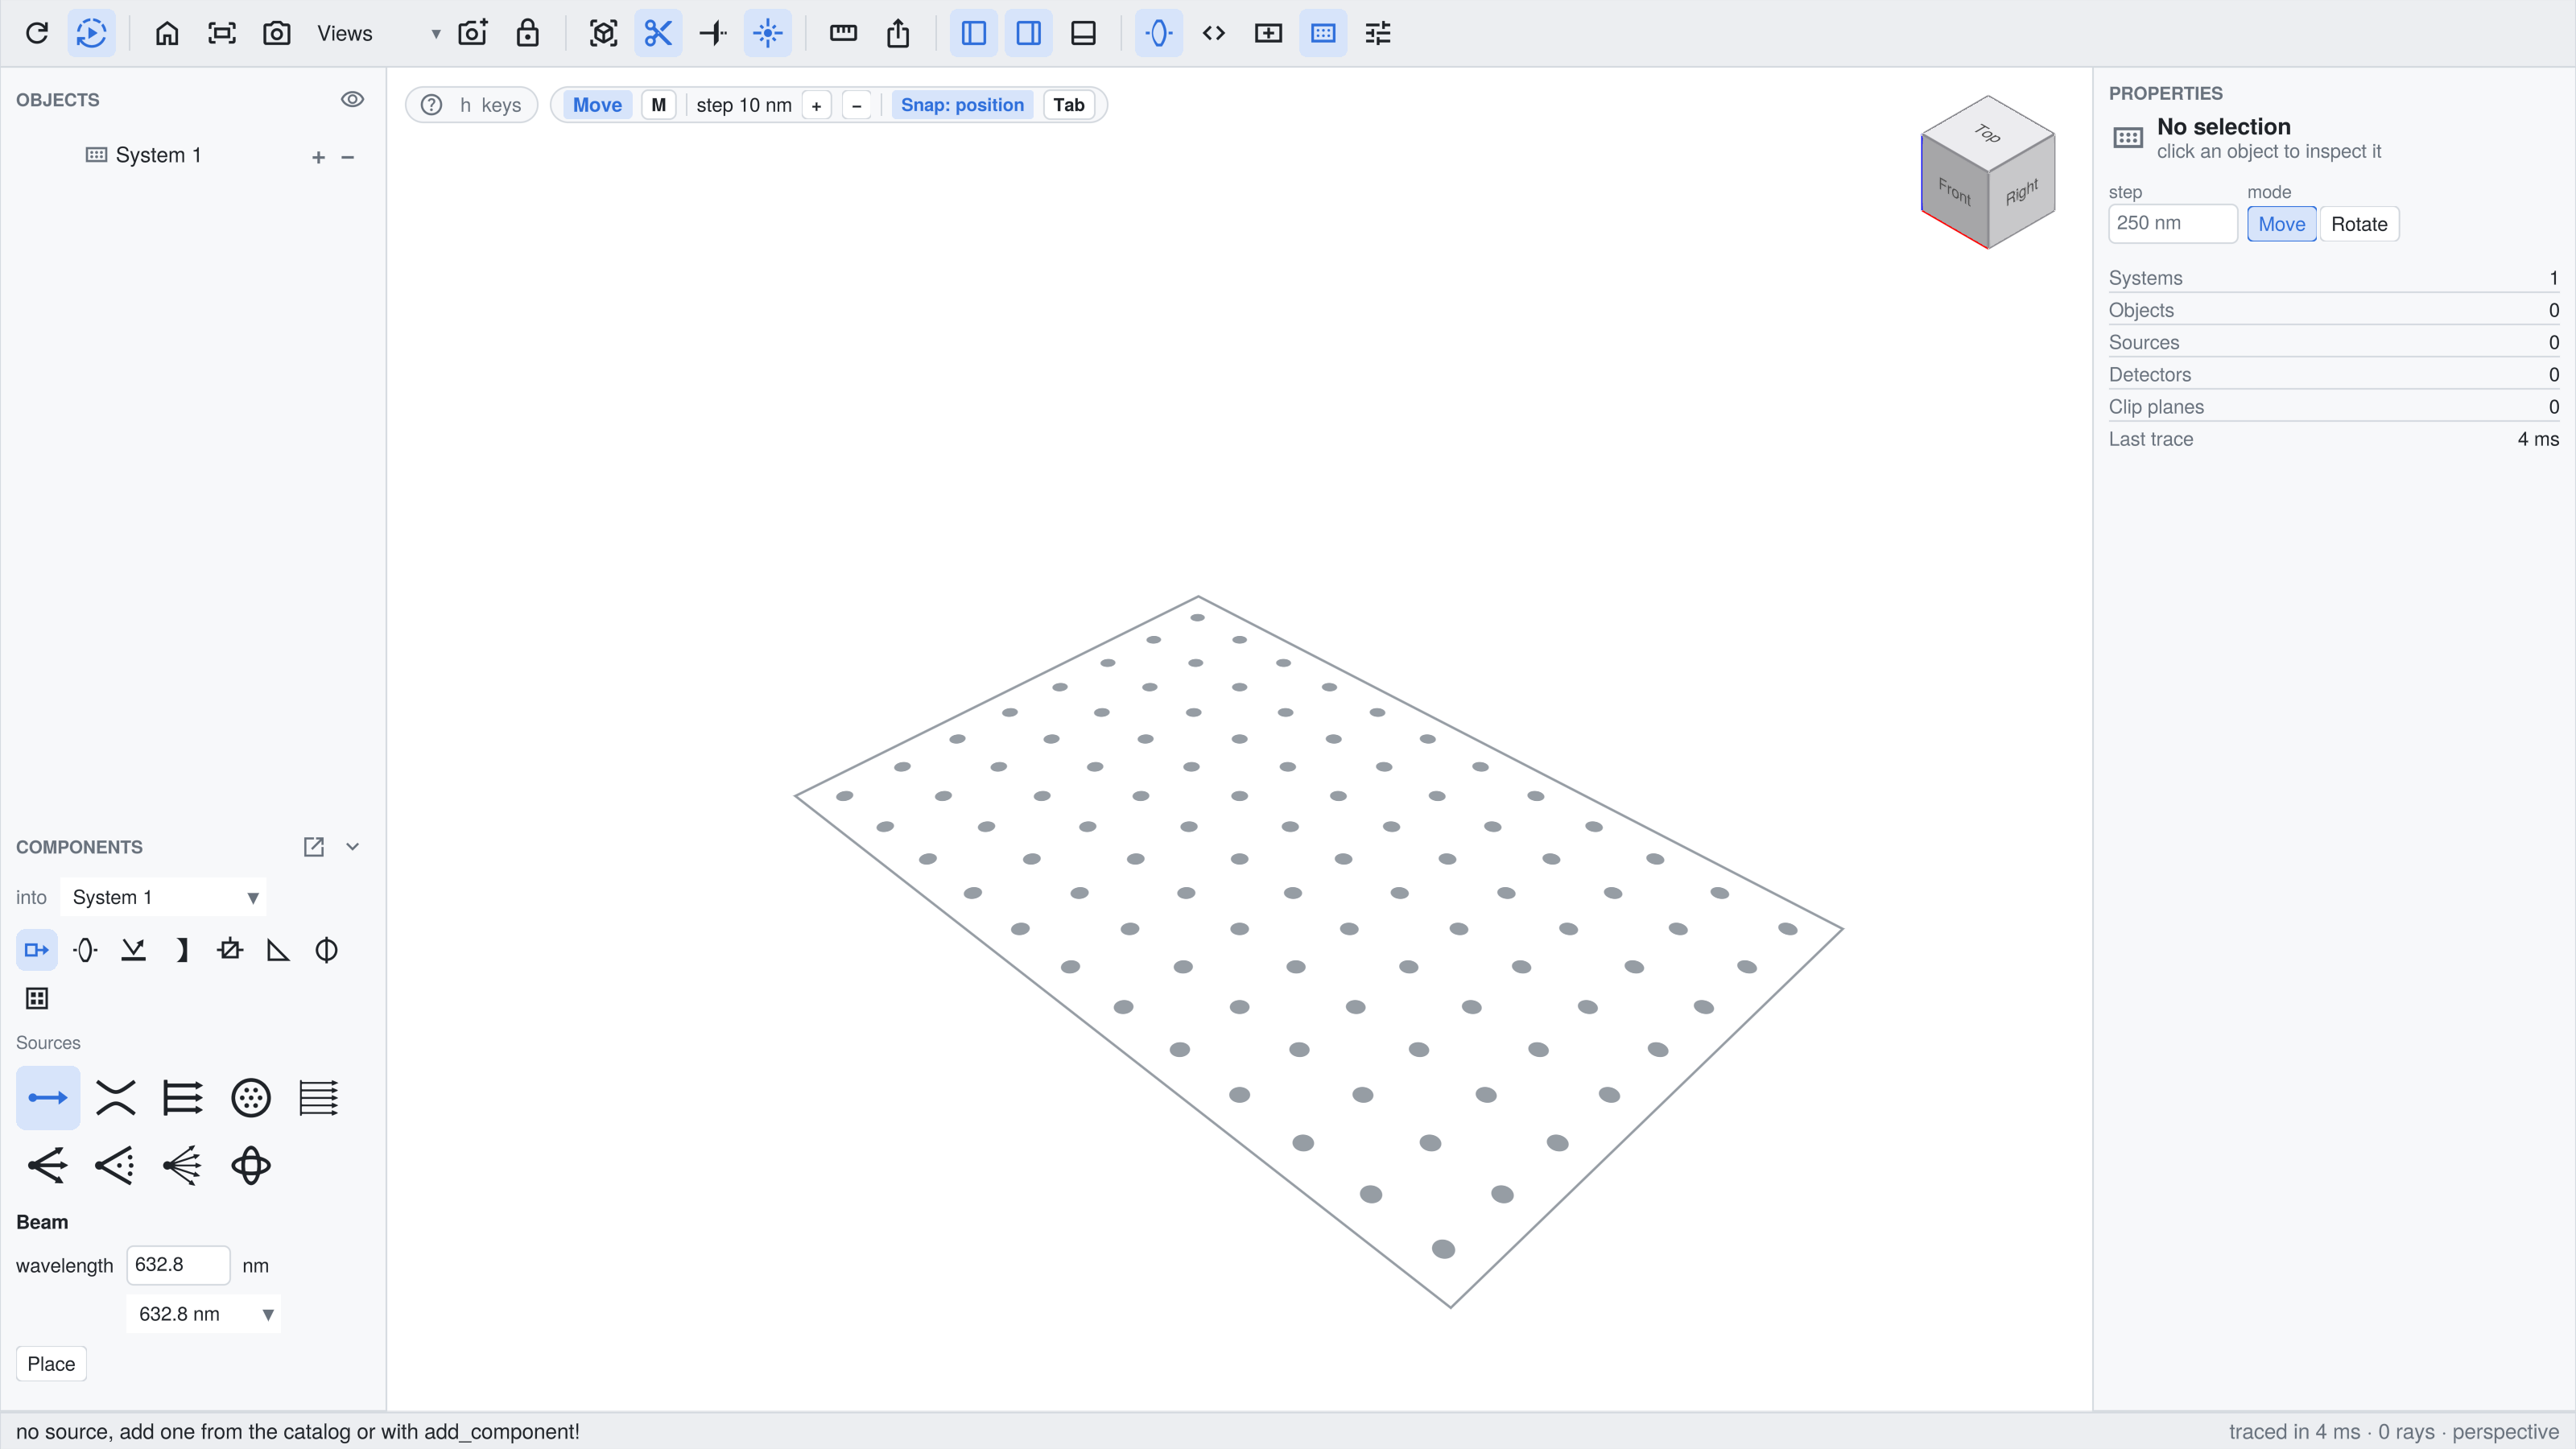The width and height of the screenshot is (2576, 1449).
Task: Click the fit-to-frame icon in toolbar
Action: point(222,33)
